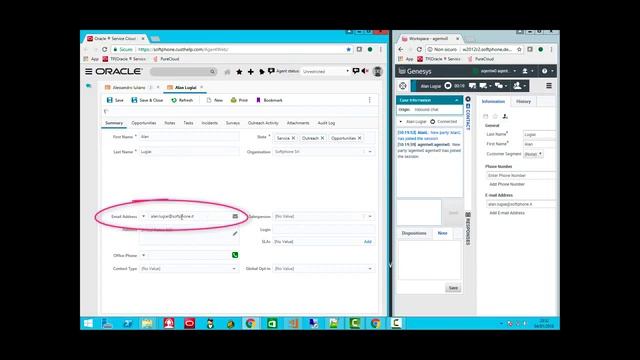Dial using green phone icon by Office Phone
Viewport: 640px width, 360px height.
[x=235, y=255]
